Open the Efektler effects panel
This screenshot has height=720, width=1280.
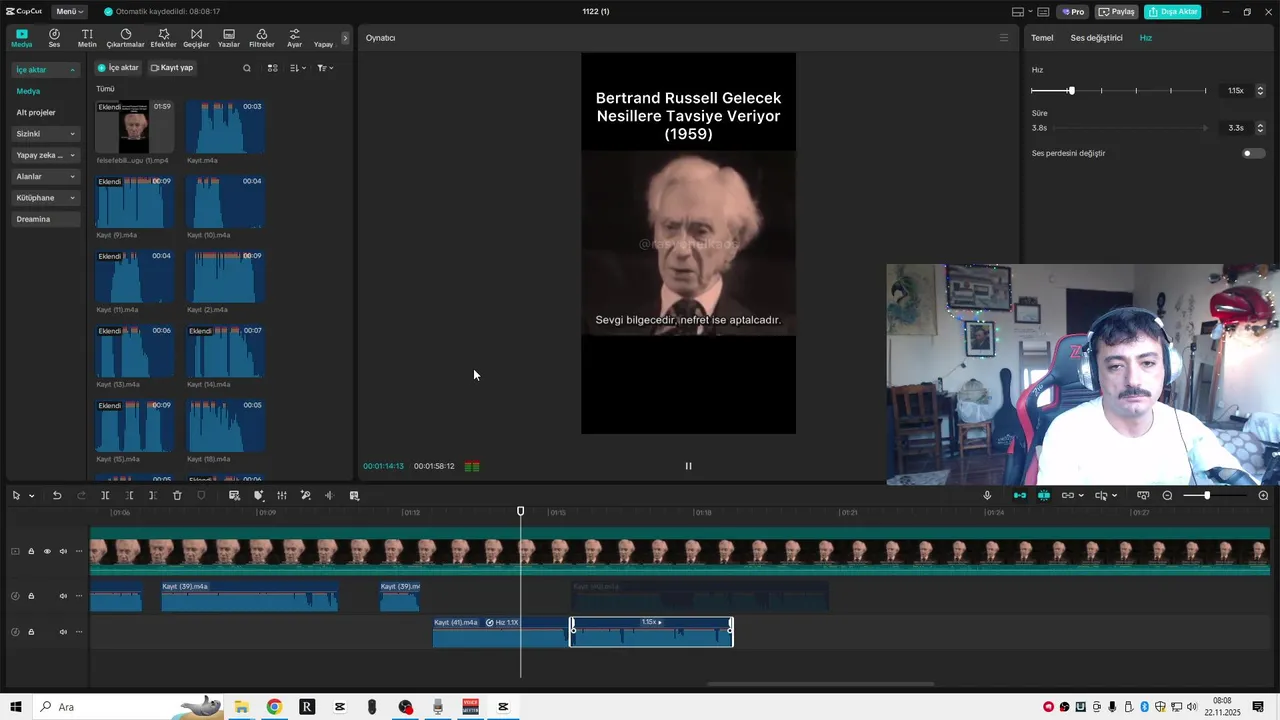pos(163,38)
